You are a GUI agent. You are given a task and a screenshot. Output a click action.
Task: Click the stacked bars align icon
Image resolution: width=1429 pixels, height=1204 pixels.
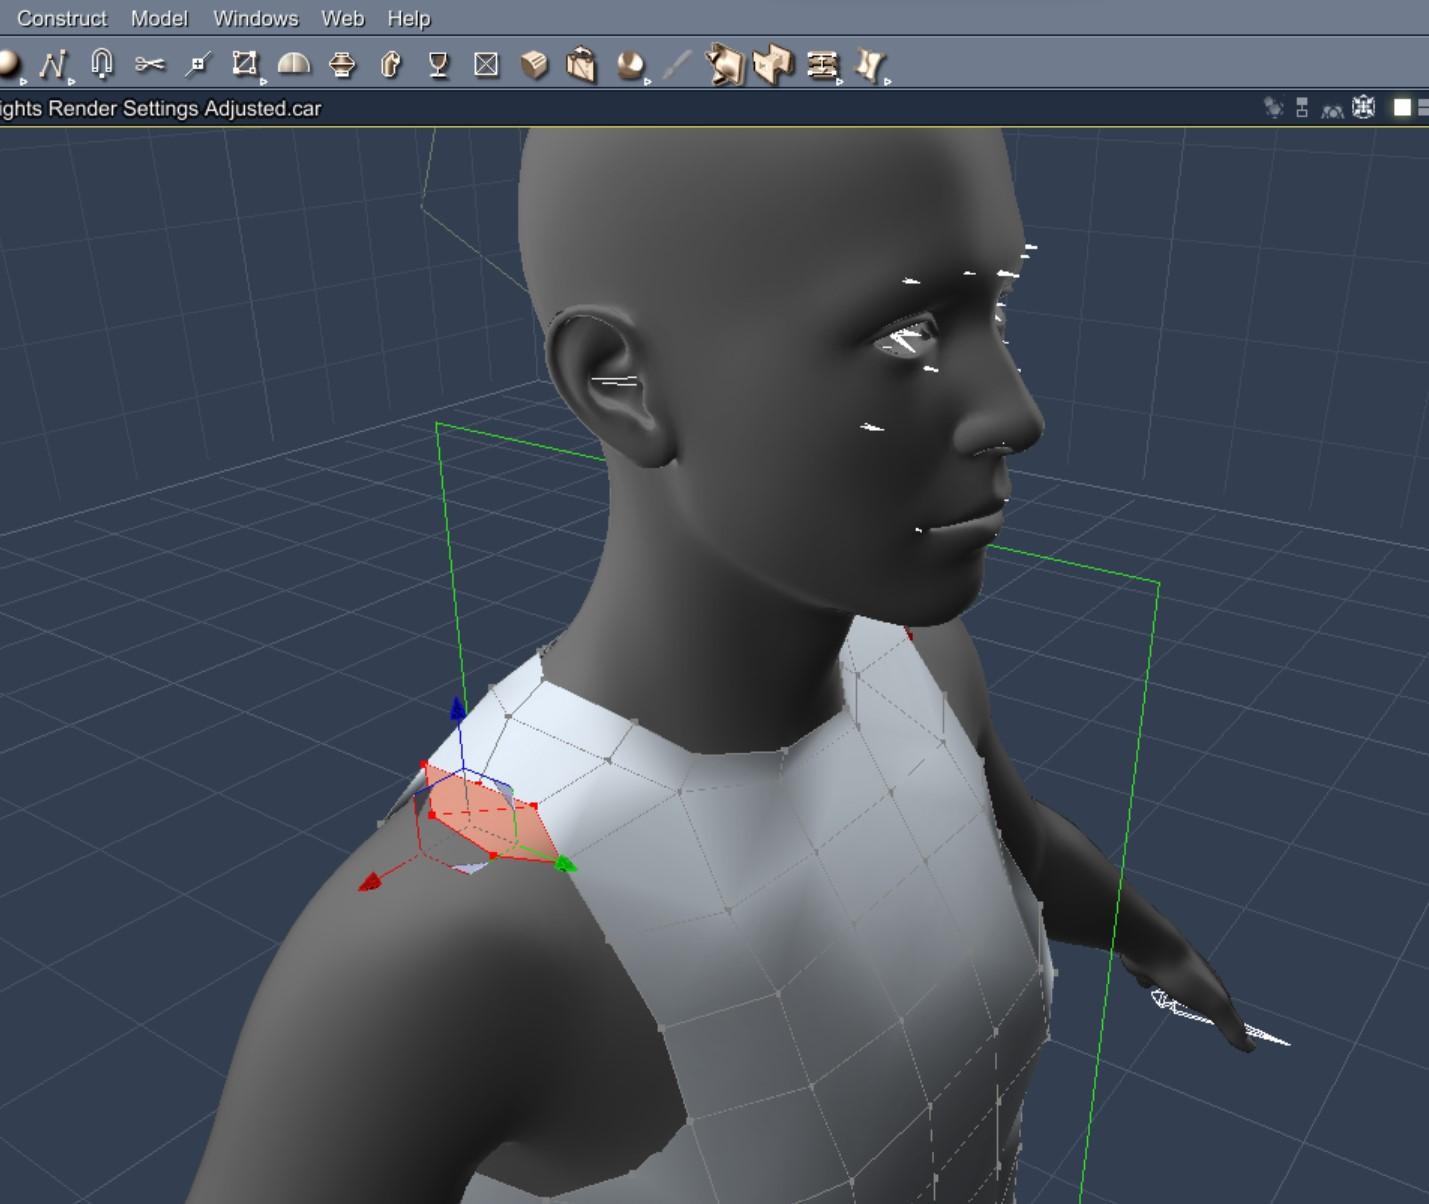822,65
